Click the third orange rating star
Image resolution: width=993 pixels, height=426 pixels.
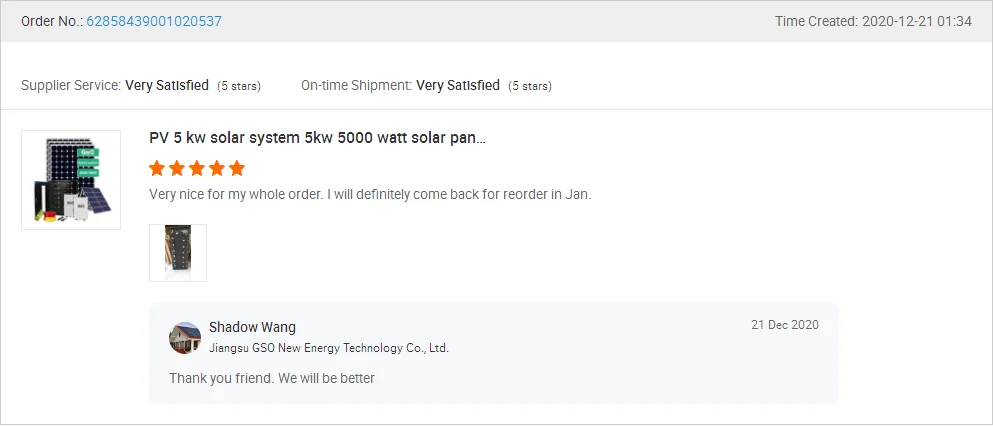point(197,168)
